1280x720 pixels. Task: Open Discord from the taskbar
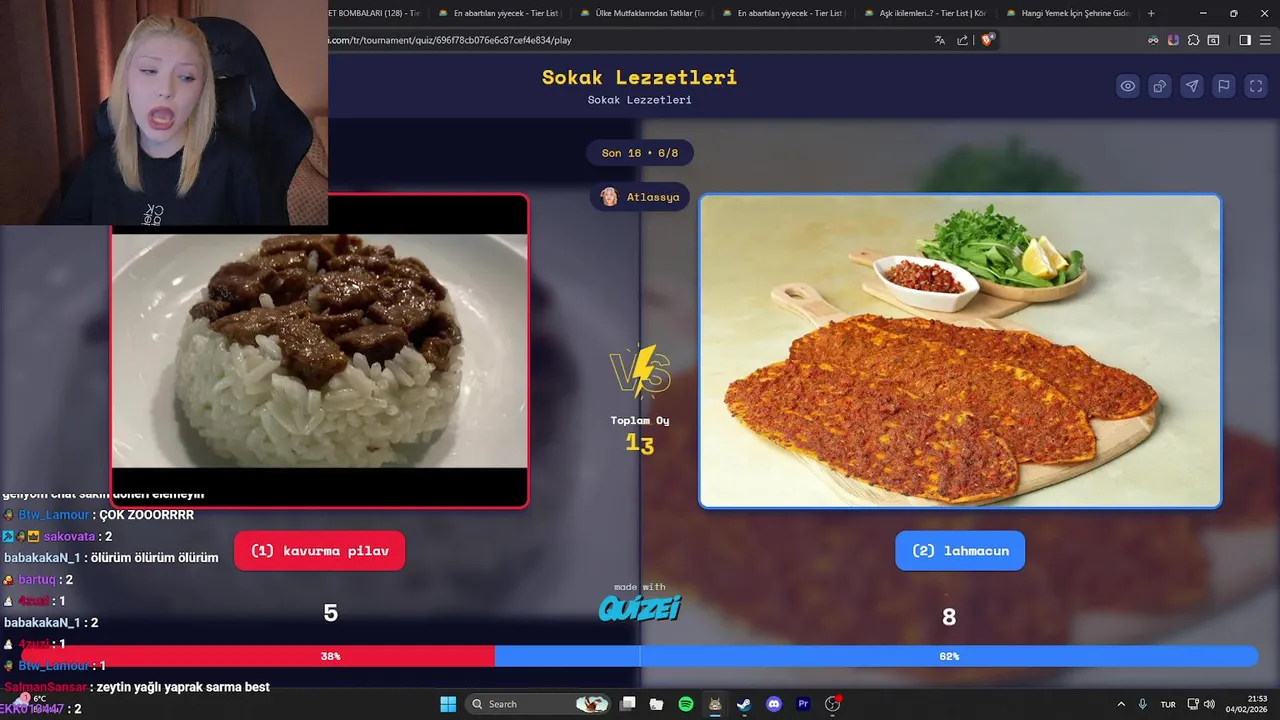pos(773,704)
